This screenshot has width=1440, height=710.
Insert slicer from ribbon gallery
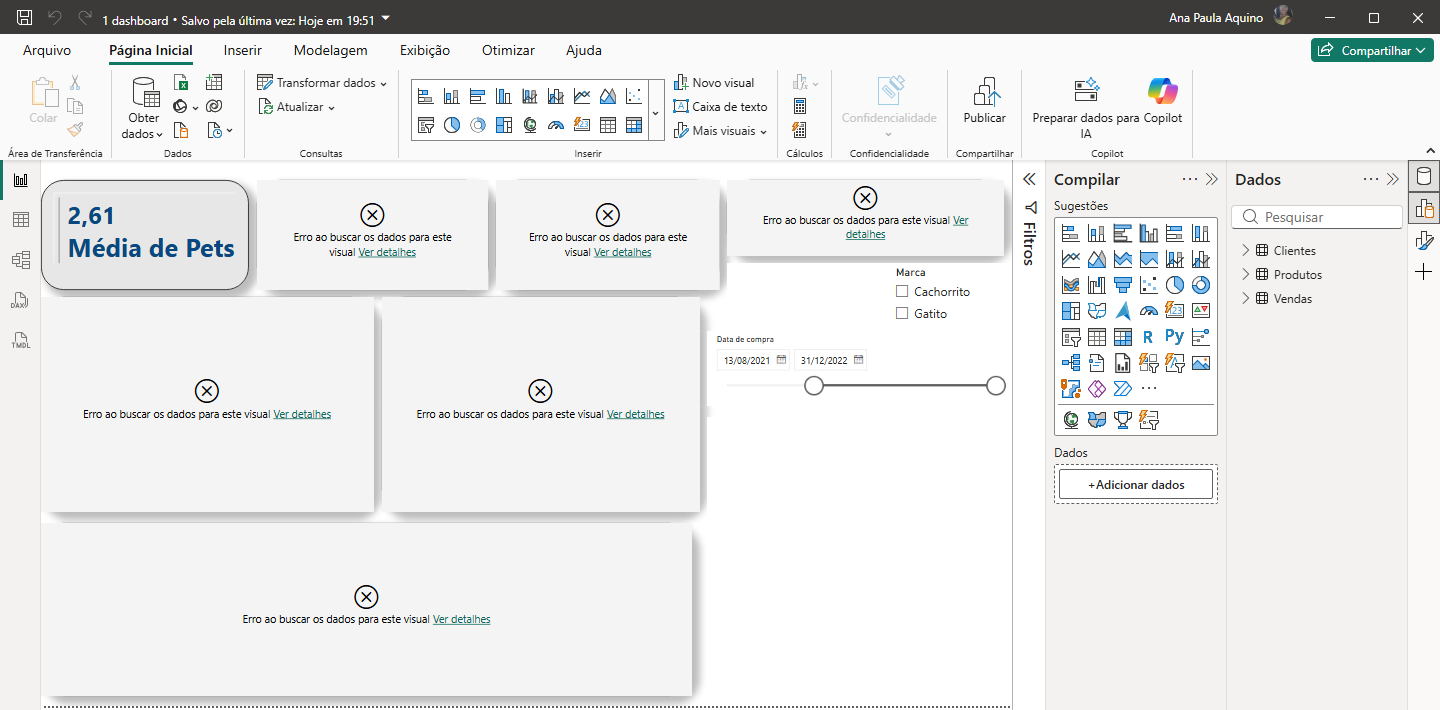click(x=426, y=125)
